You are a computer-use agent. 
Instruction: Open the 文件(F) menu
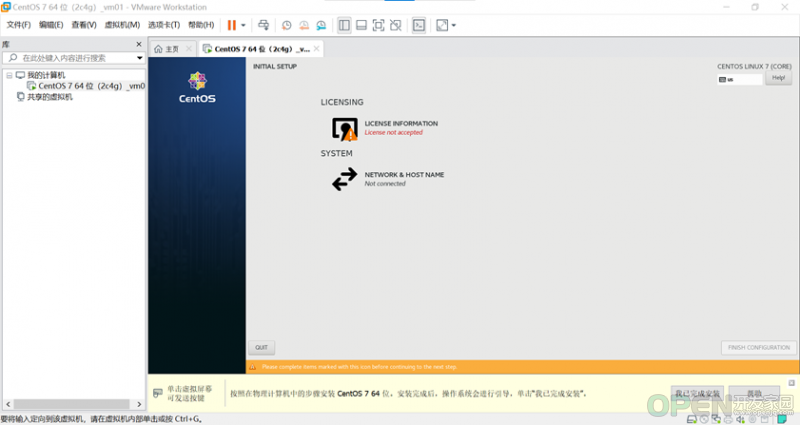[x=18, y=25]
